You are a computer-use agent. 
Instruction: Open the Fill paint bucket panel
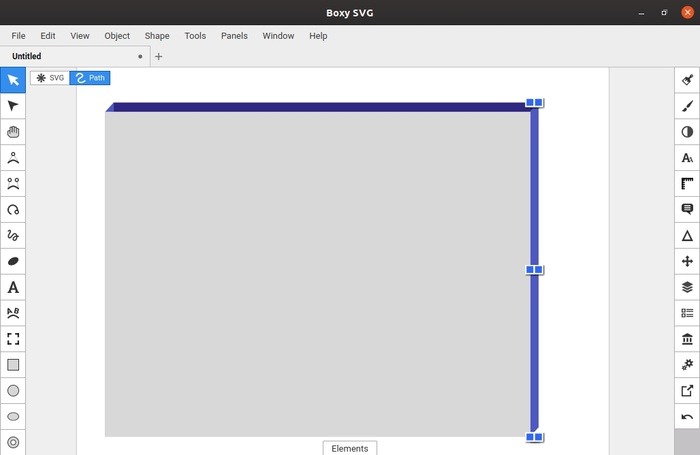[x=687, y=80]
